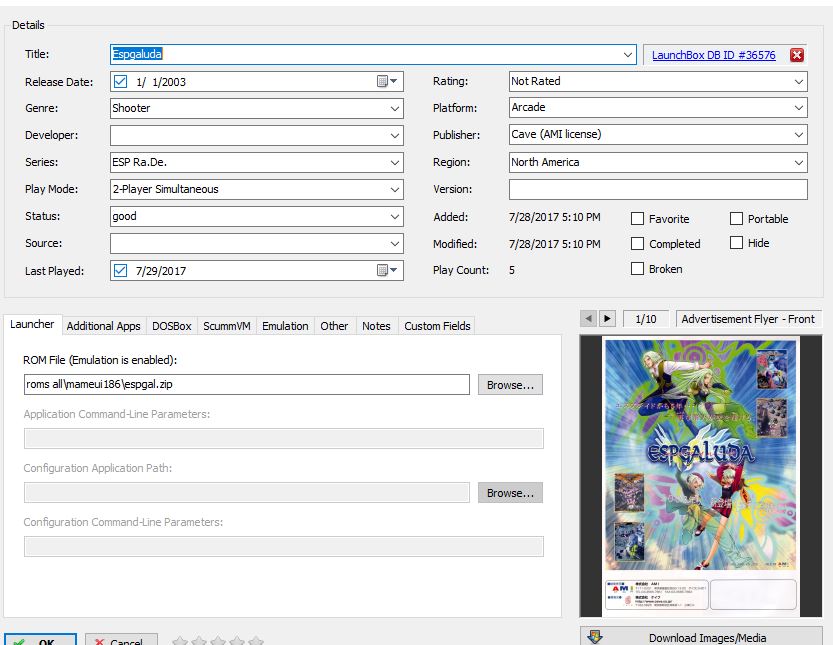Image resolution: width=833 pixels, height=645 pixels.
Task: Set rating with the fifth star
Action: tap(256, 641)
